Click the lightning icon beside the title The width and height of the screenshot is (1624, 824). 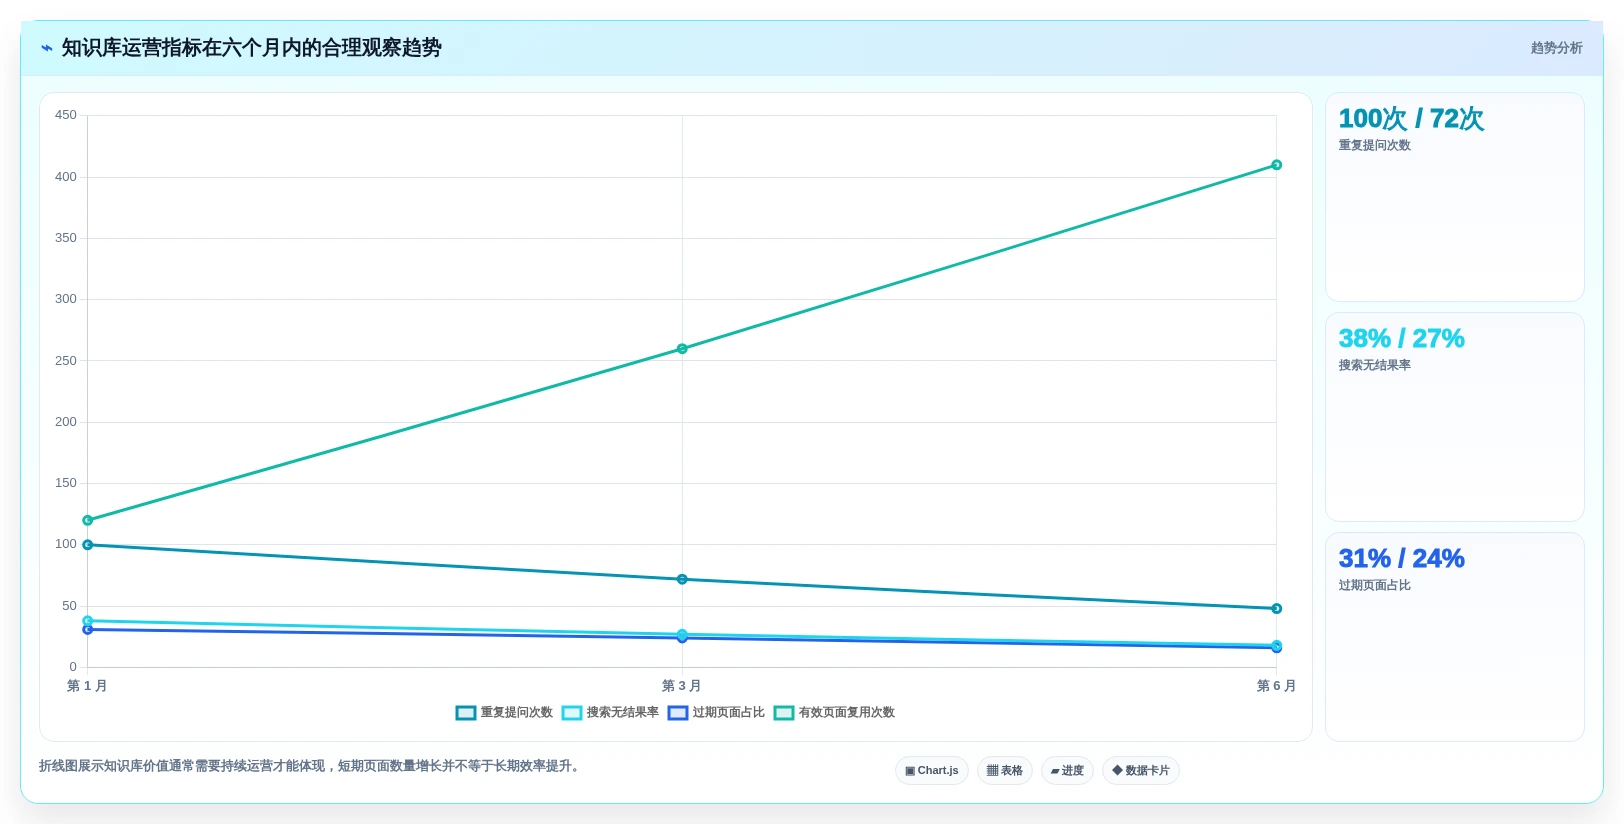46,48
